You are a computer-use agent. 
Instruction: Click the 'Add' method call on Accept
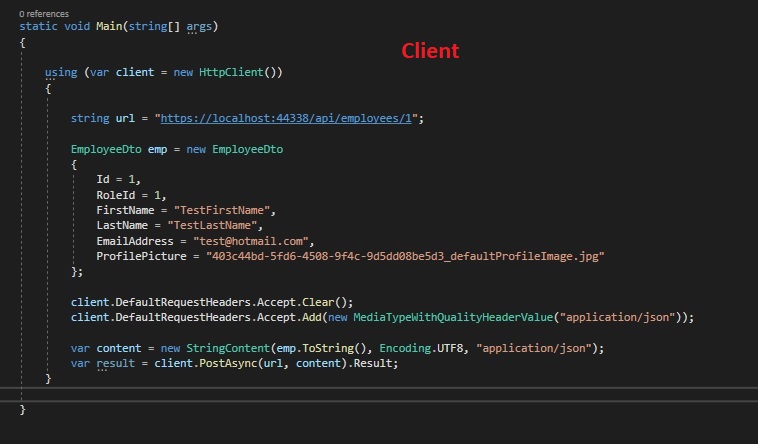tap(312, 317)
